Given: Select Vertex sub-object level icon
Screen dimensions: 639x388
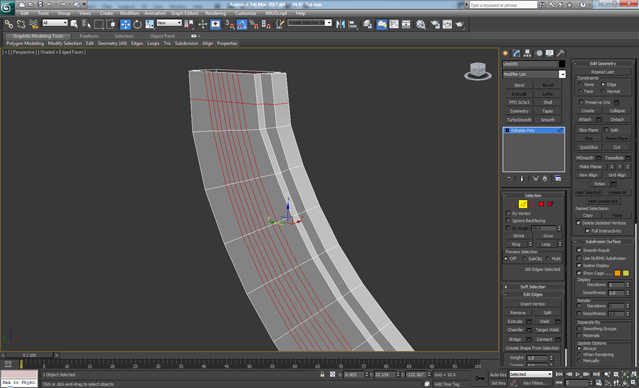Looking at the screenshot, I should coord(513,204).
